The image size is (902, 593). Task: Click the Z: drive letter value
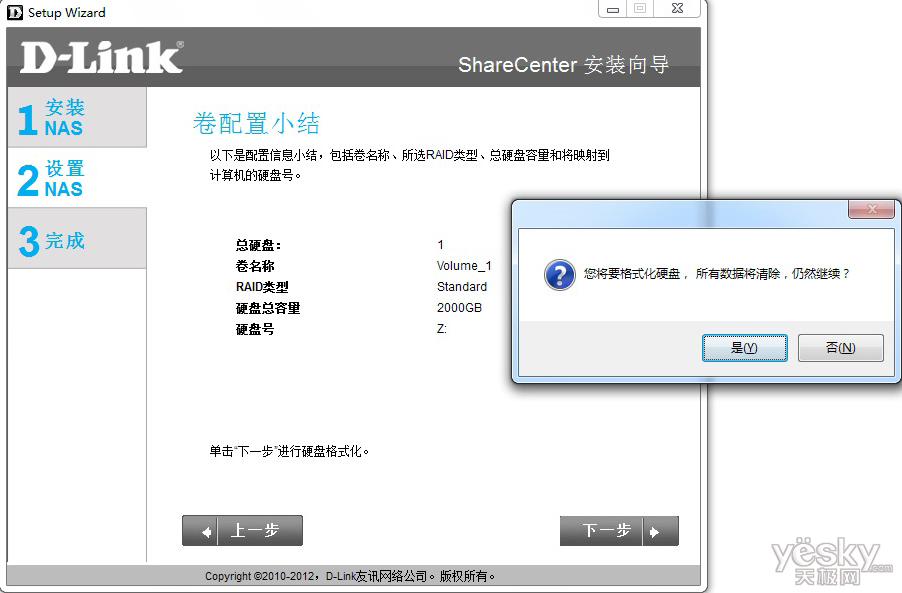(x=441, y=329)
